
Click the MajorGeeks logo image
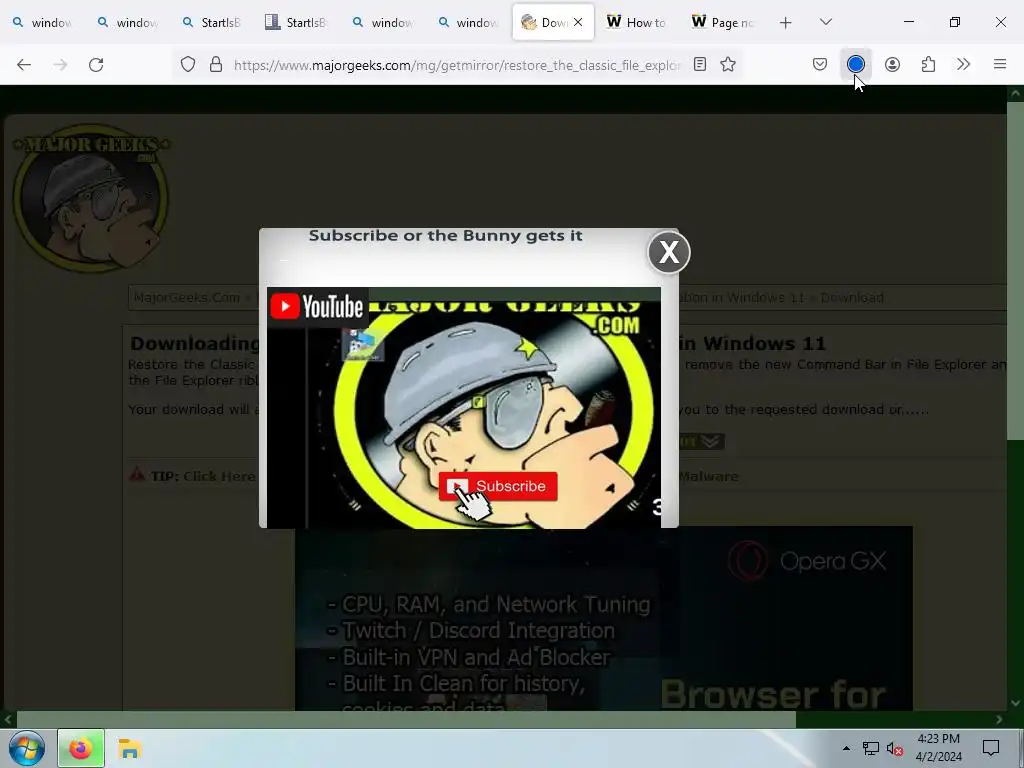(x=91, y=198)
